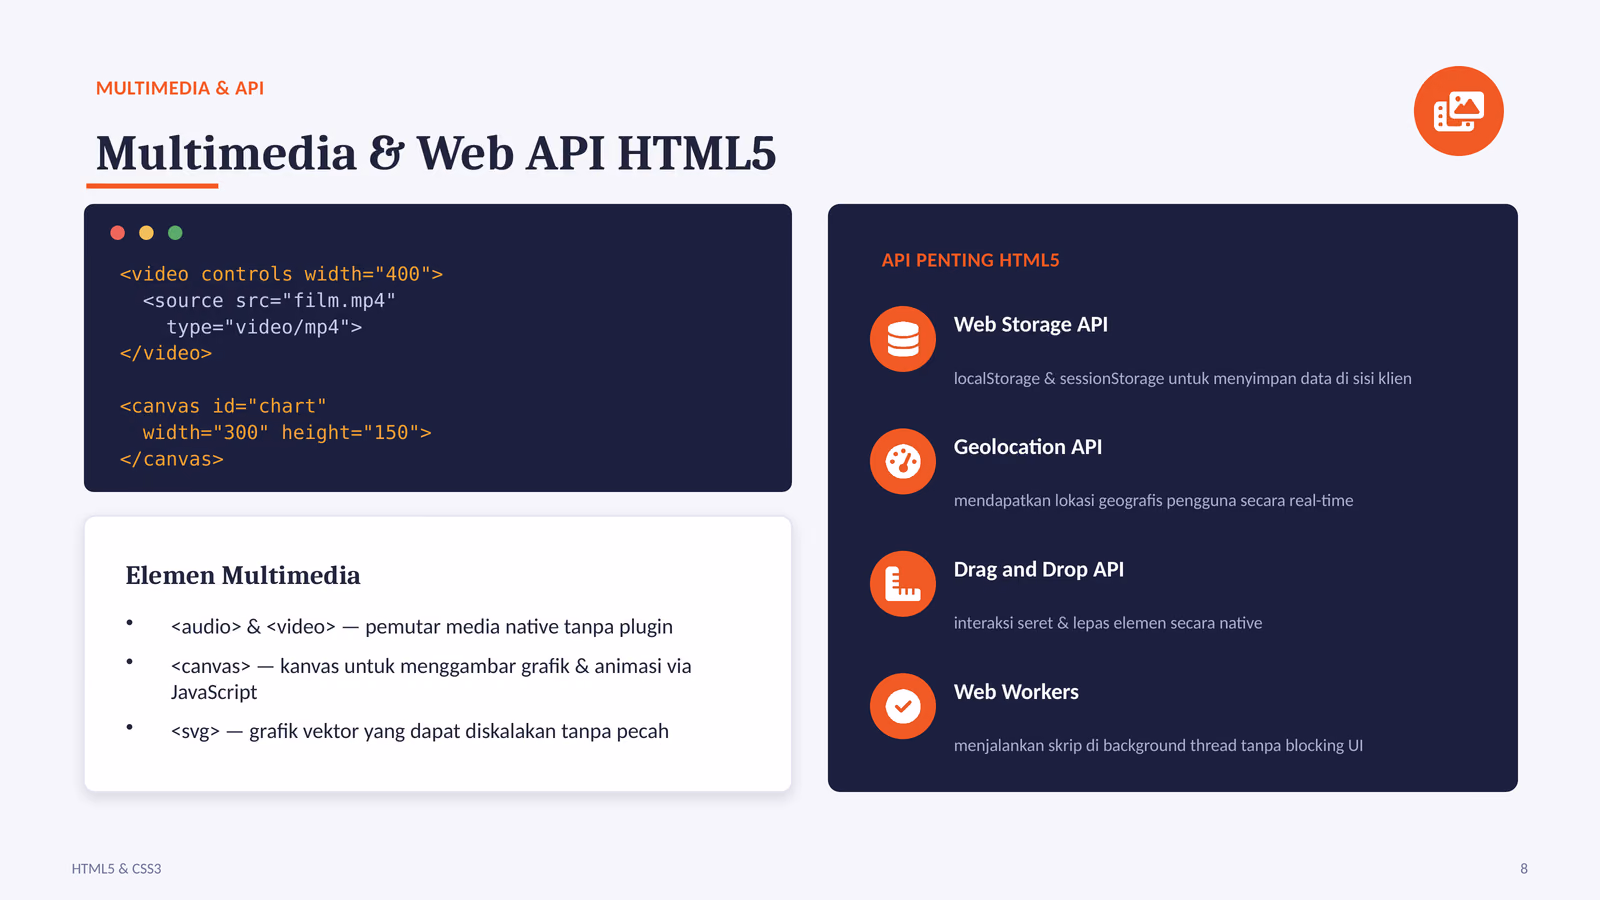Click the orange image gallery icon
1600x900 pixels.
click(x=1458, y=111)
